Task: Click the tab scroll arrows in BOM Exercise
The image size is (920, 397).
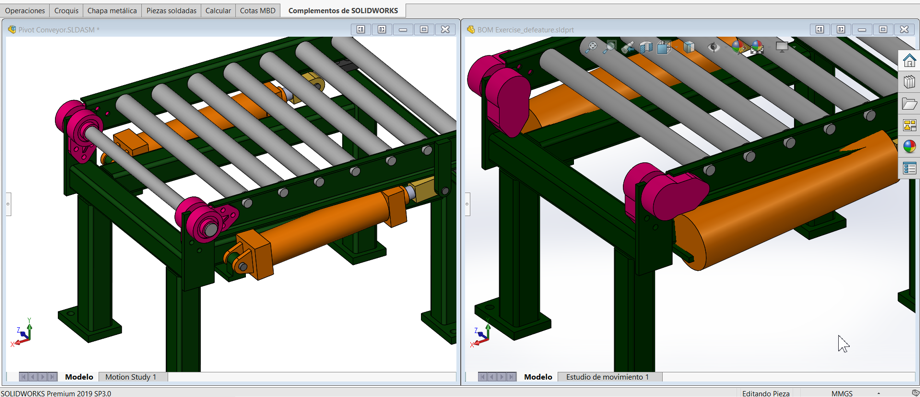Action: click(498, 376)
